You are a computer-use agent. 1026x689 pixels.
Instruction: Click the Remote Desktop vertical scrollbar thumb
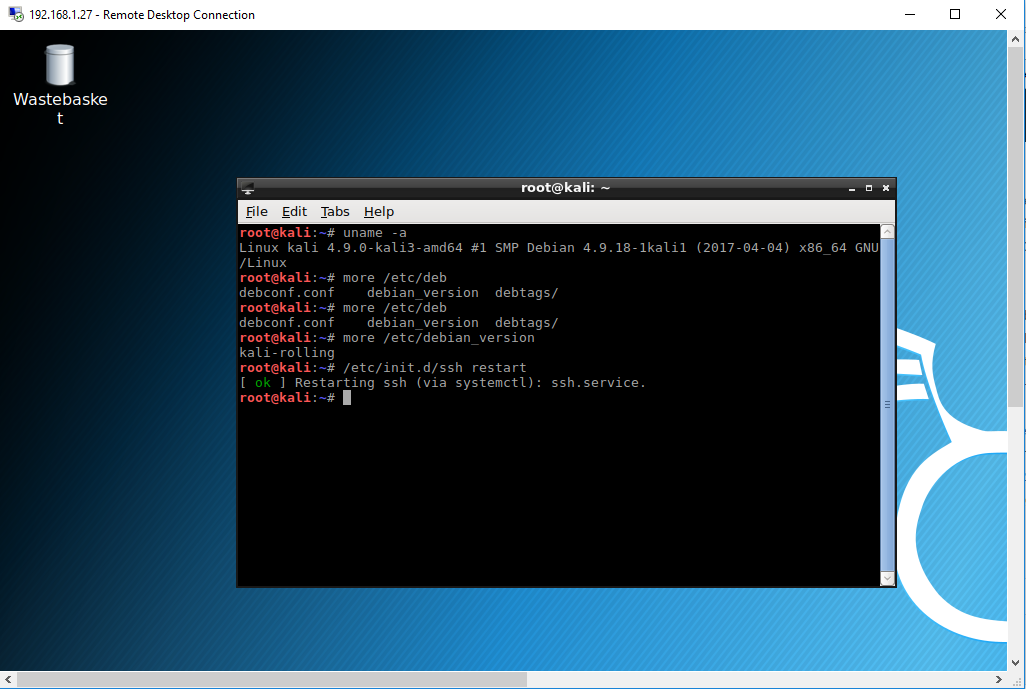pos(1016,229)
